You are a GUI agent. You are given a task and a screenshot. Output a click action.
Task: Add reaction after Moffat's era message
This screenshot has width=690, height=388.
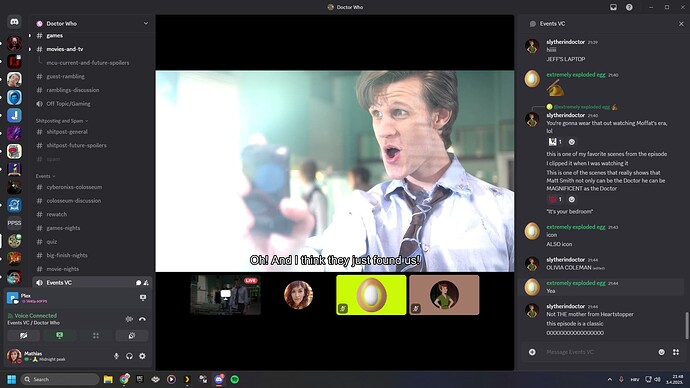coord(572,142)
